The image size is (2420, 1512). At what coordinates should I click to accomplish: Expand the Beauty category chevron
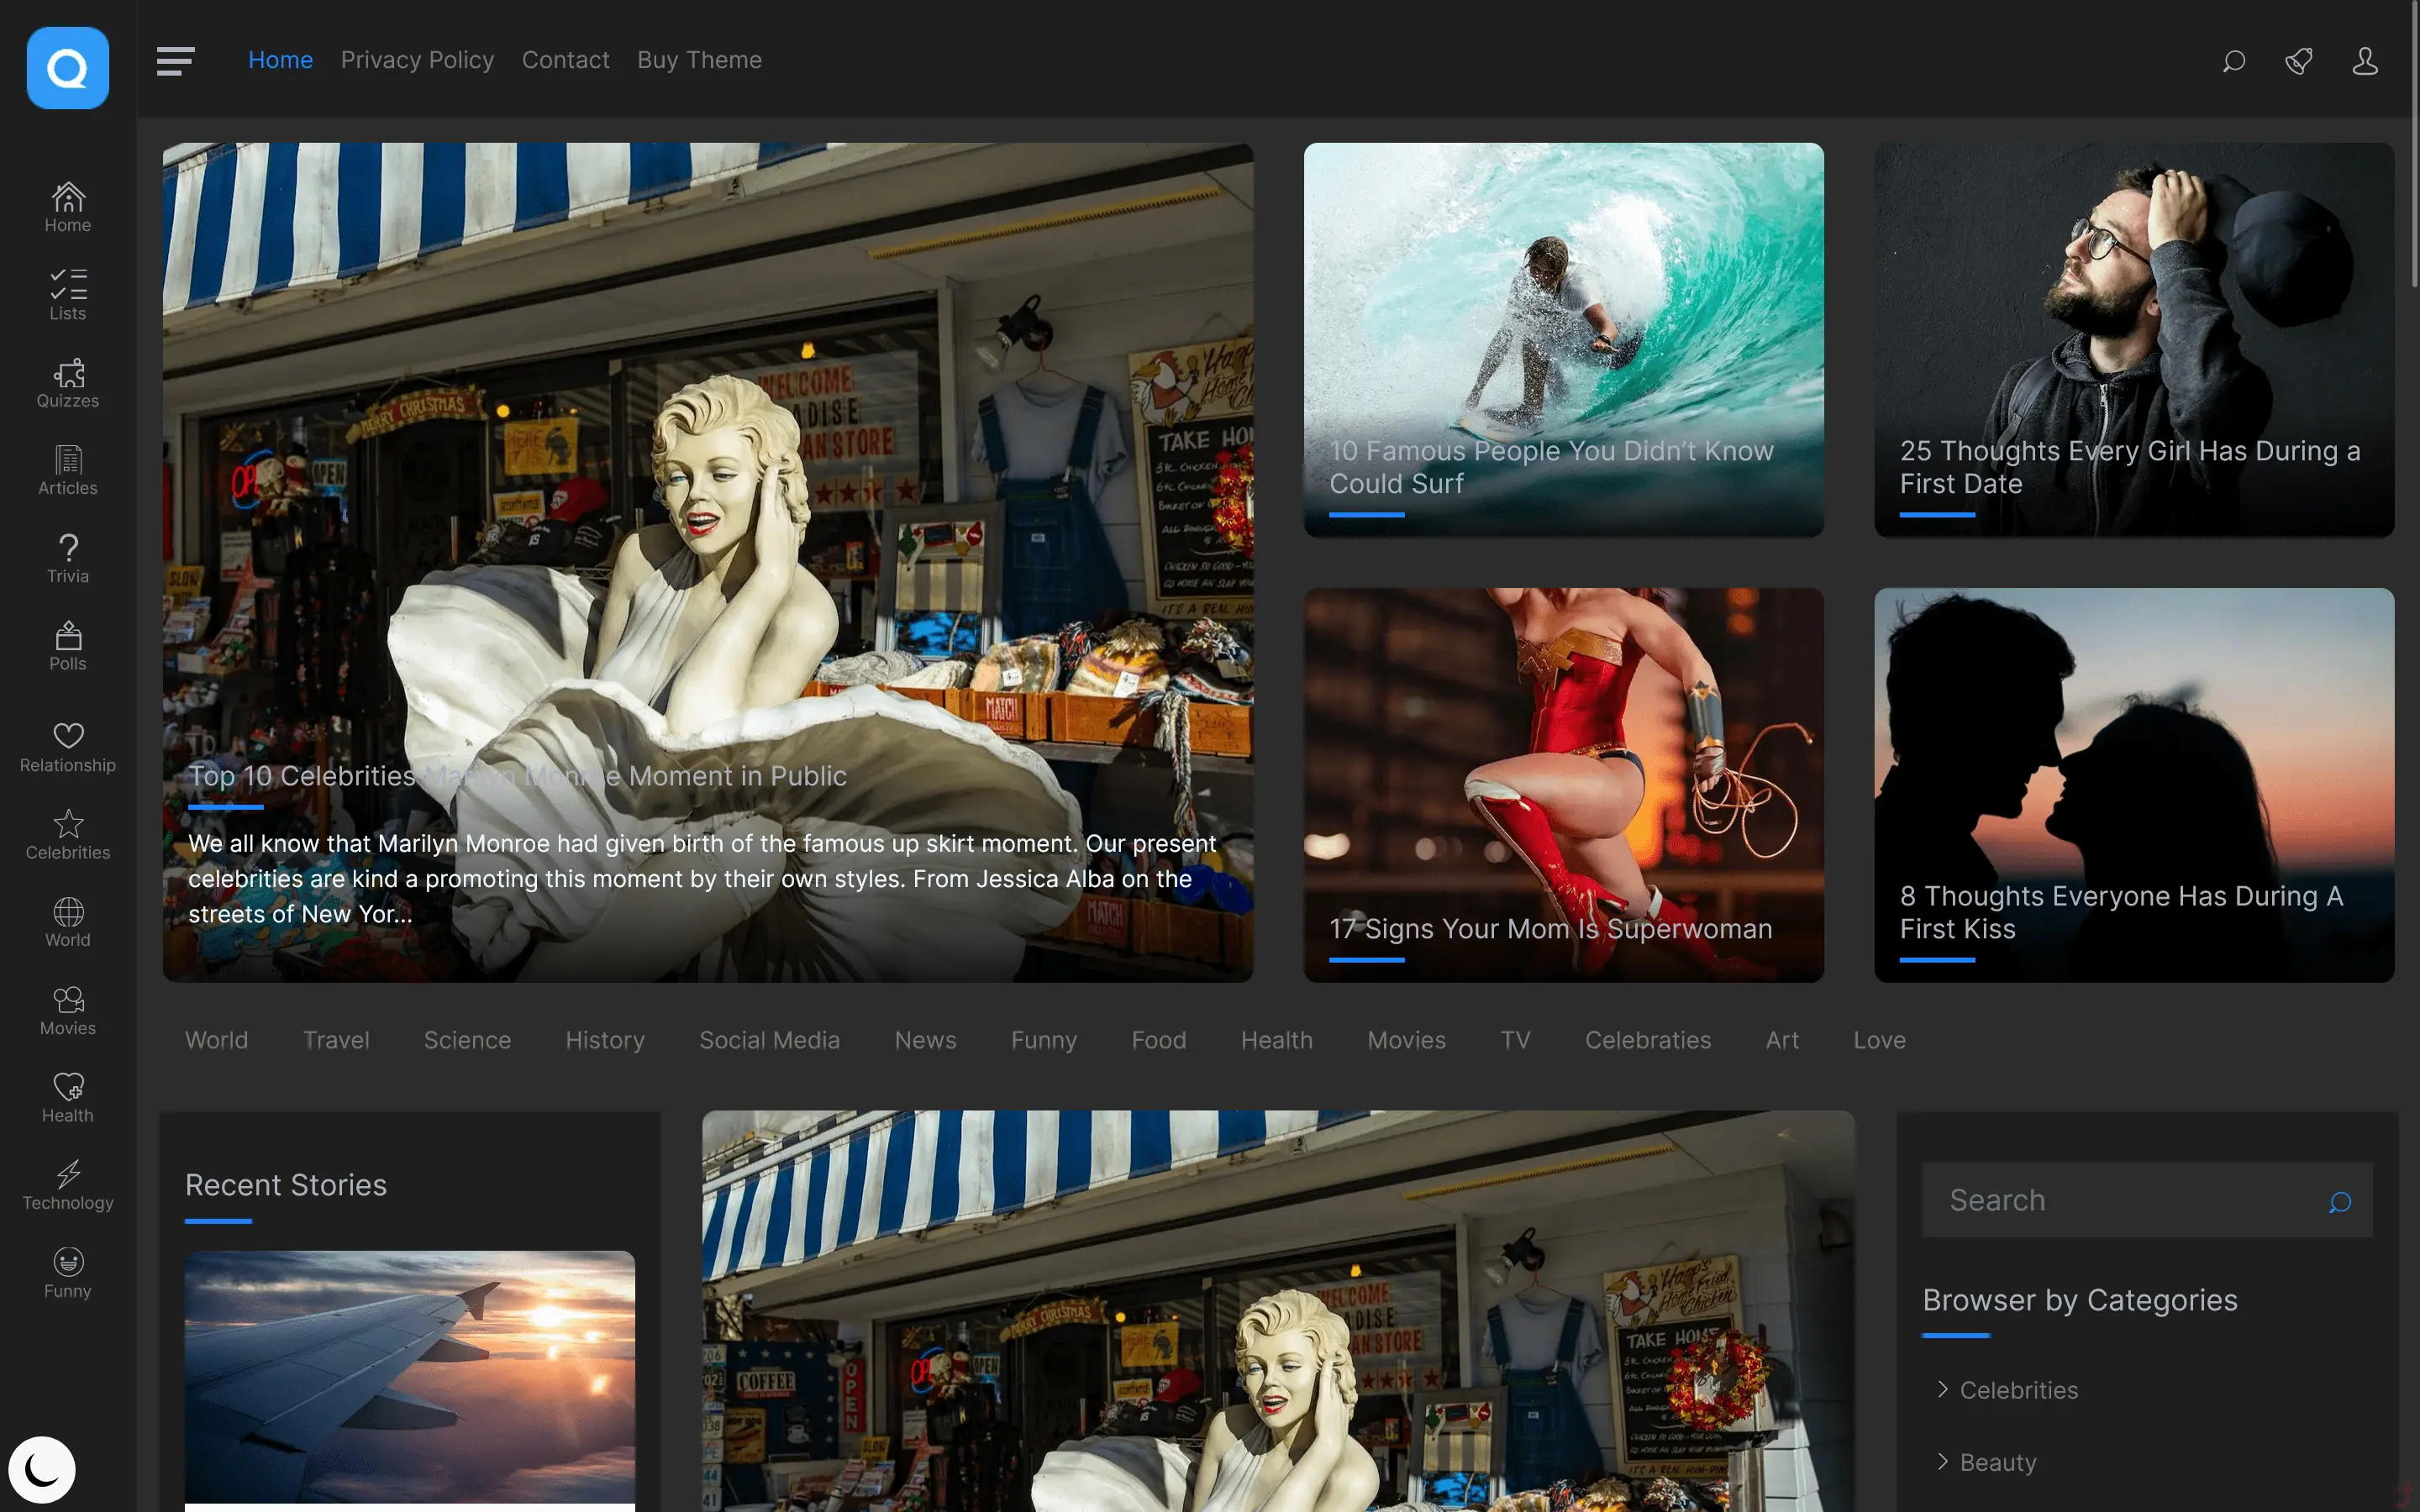1942,1461
